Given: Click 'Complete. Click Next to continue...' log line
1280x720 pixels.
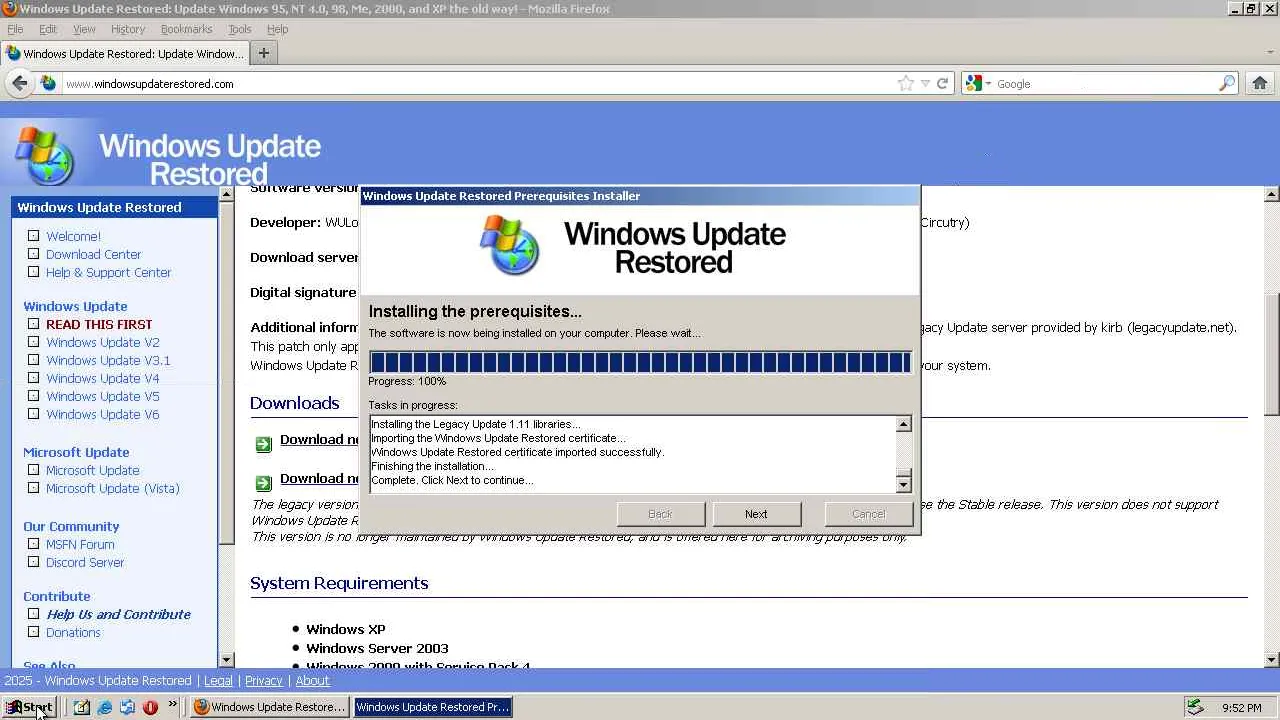Looking at the screenshot, I should coord(452,480).
